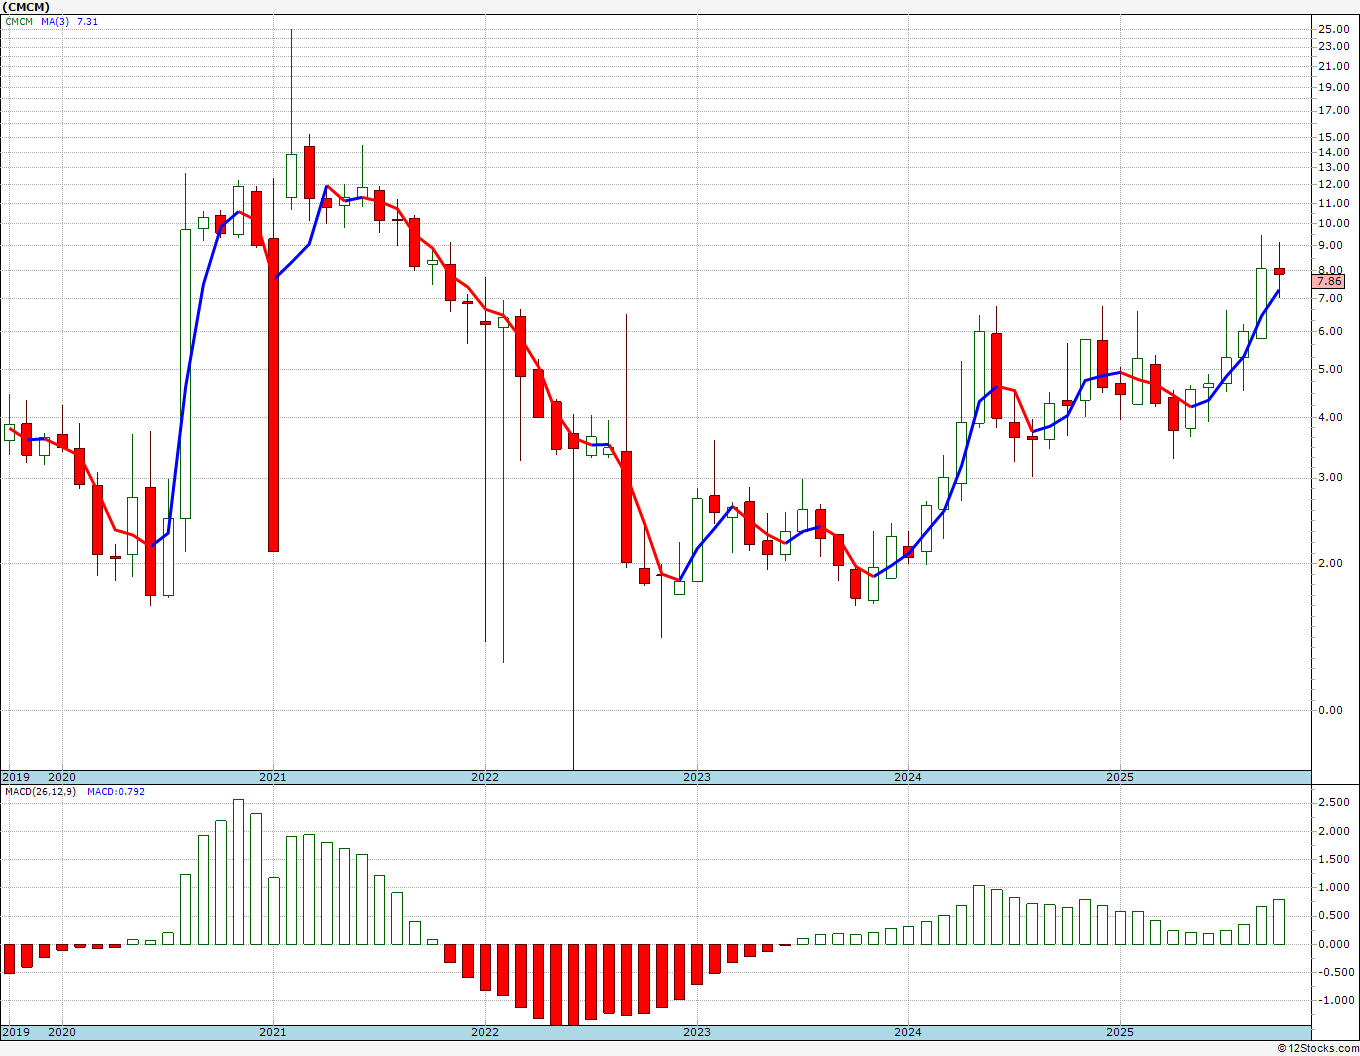Select the latest red candle near 8.00
1360x1056 pixels.
pos(1279,271)
